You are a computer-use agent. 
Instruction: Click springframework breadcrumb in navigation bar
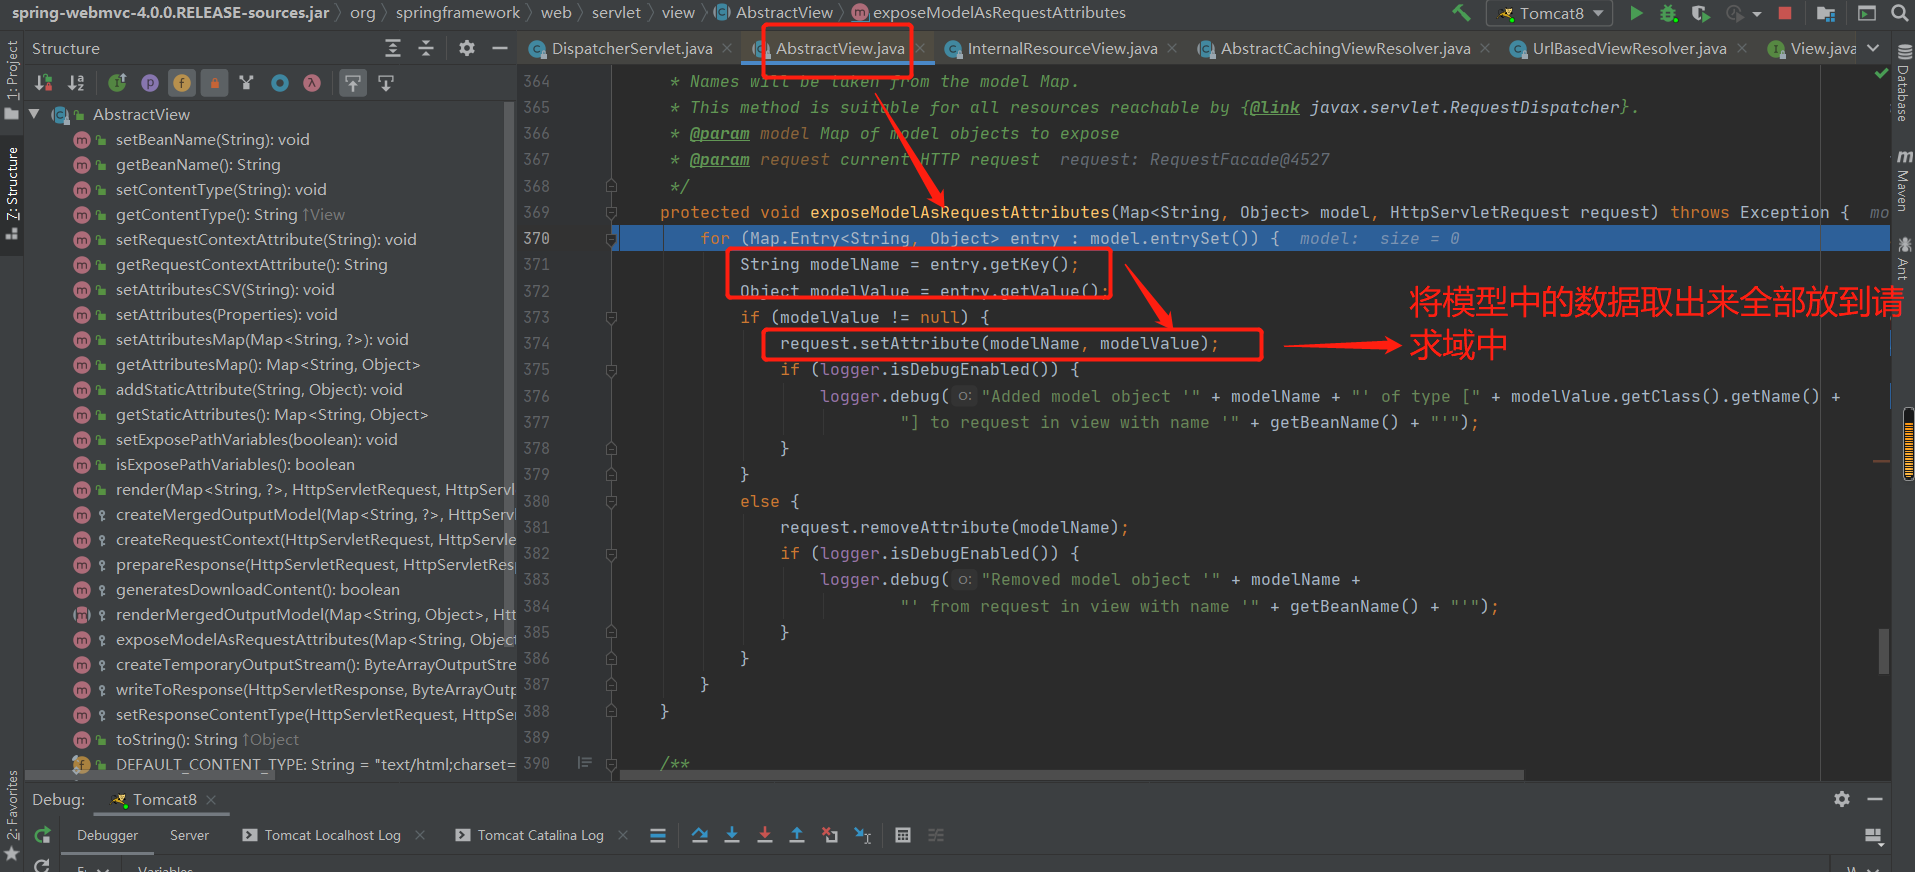pos(458,13)
